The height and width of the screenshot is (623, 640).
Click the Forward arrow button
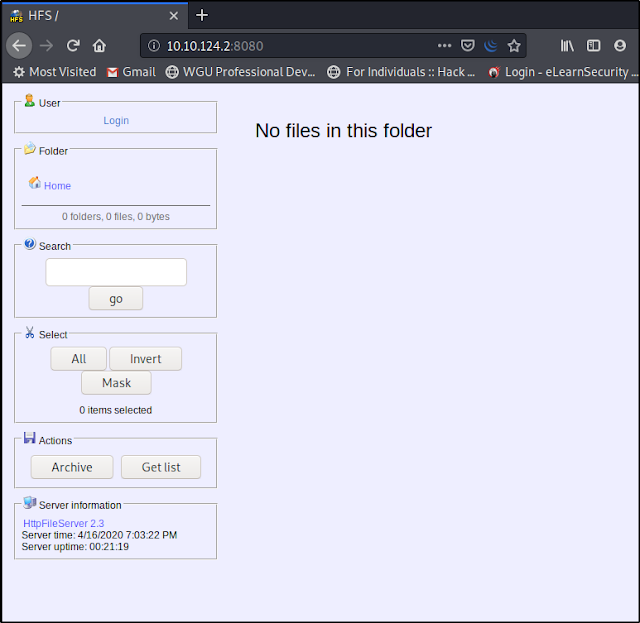46,46
